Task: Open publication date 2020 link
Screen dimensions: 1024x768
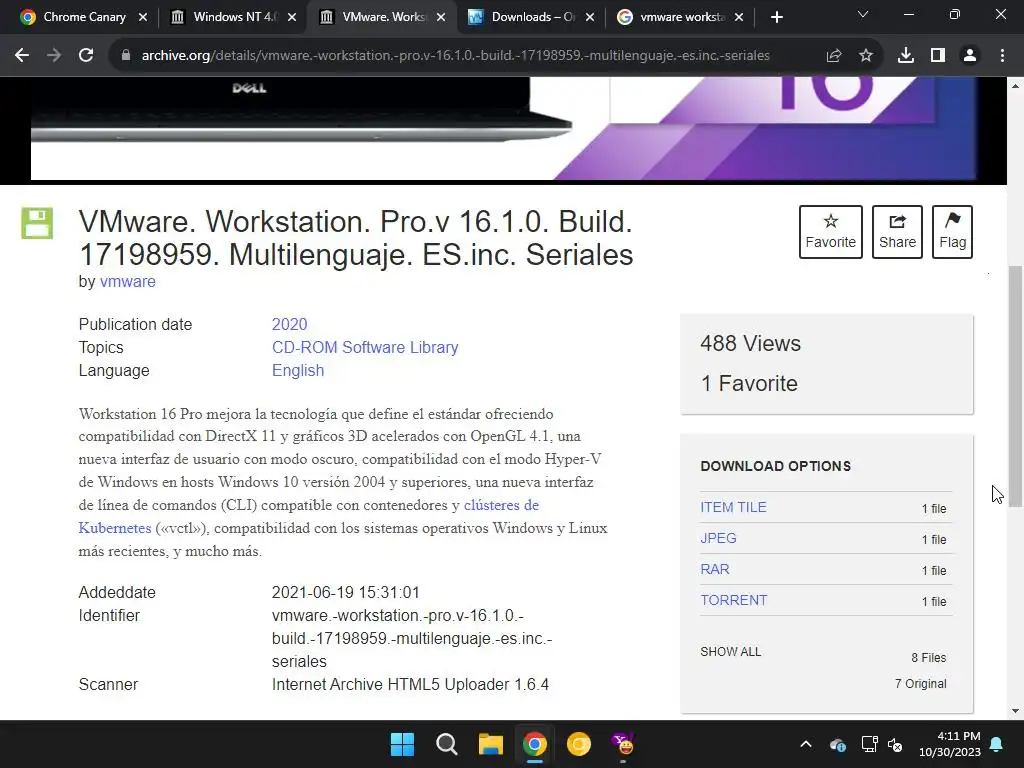Action: [x=289, y=325]
